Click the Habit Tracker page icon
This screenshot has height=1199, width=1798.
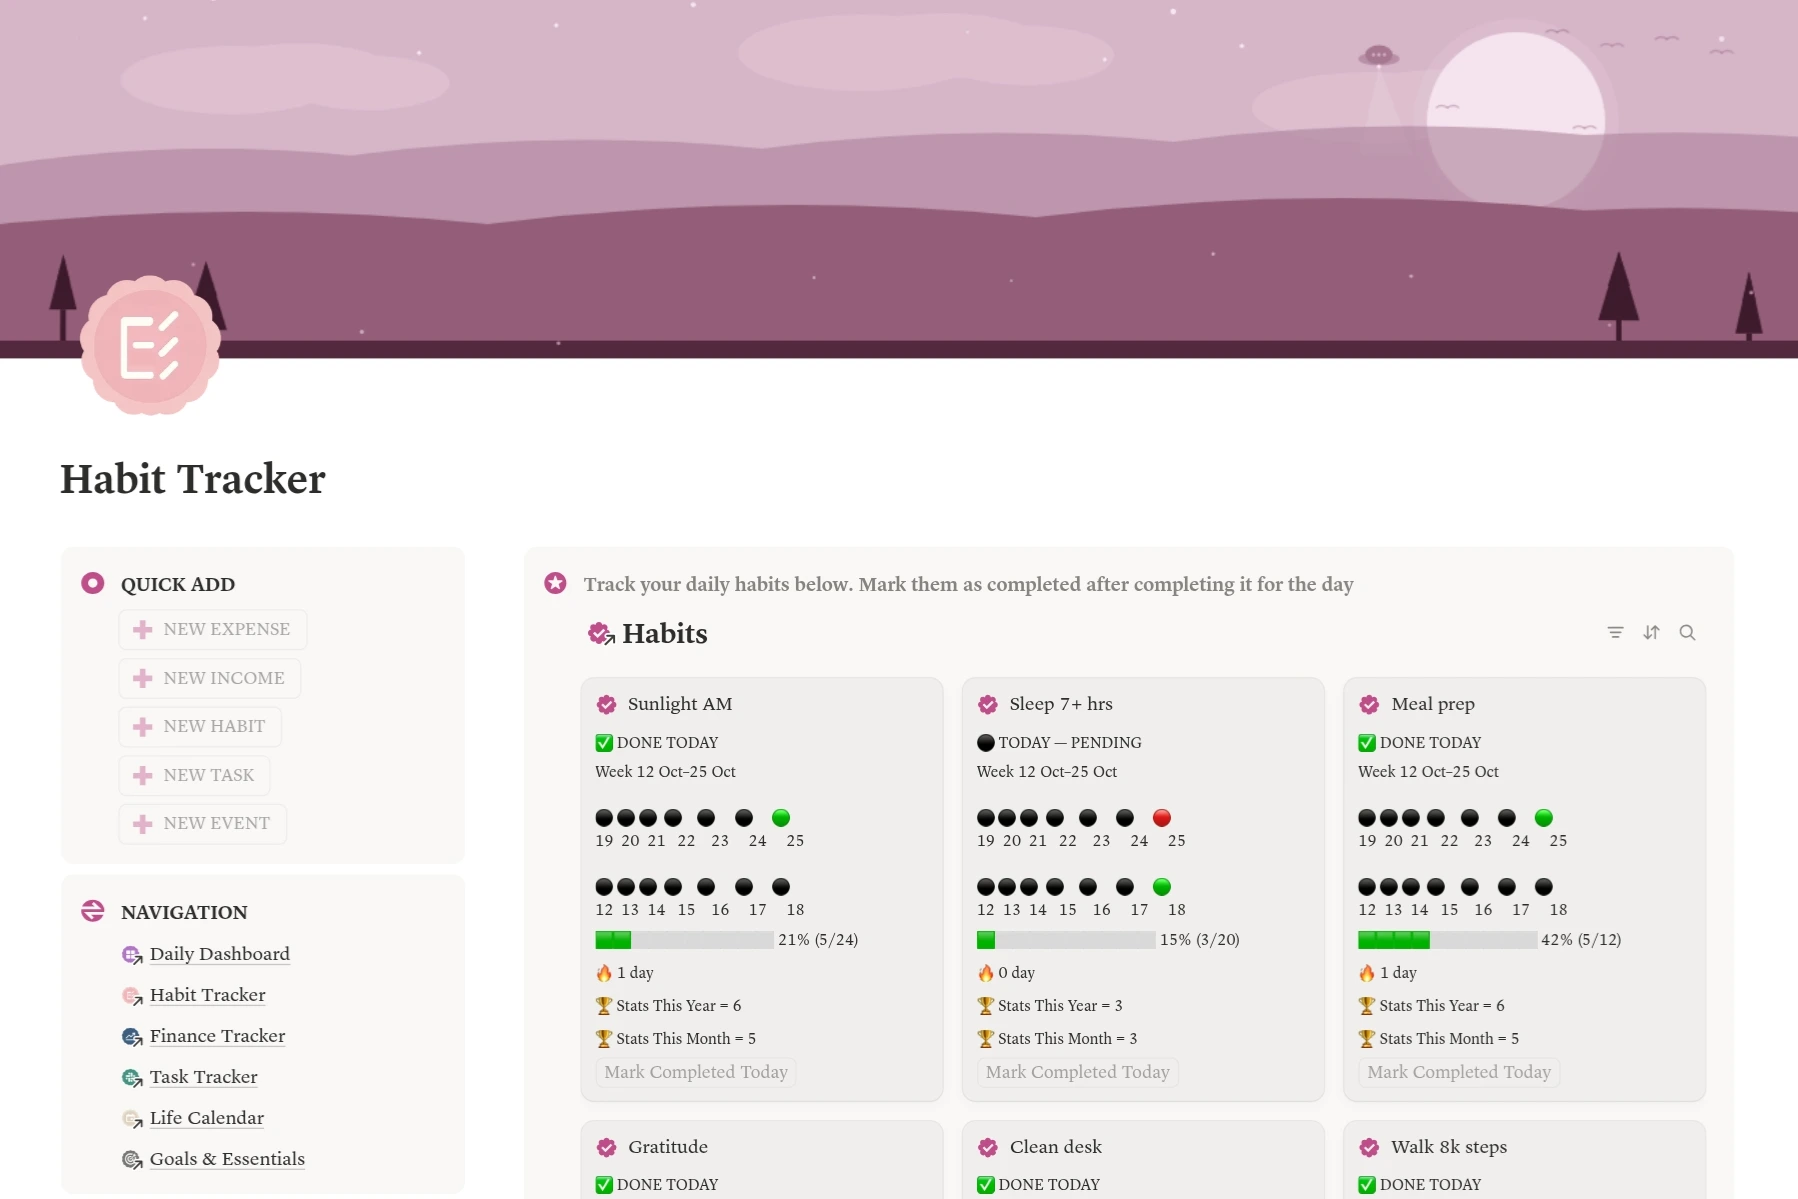pyautogui.click(x=150, y=346)
